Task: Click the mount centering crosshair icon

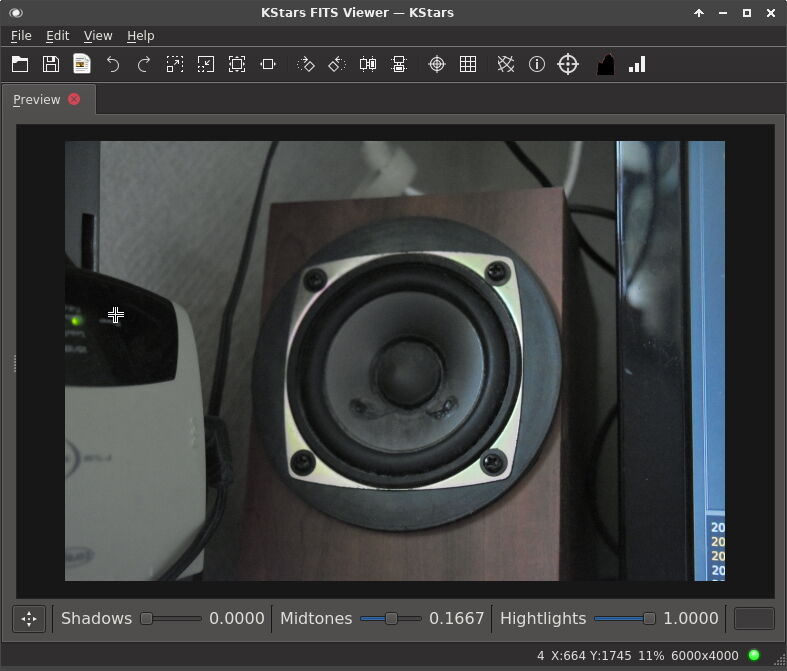Action: 568,64
